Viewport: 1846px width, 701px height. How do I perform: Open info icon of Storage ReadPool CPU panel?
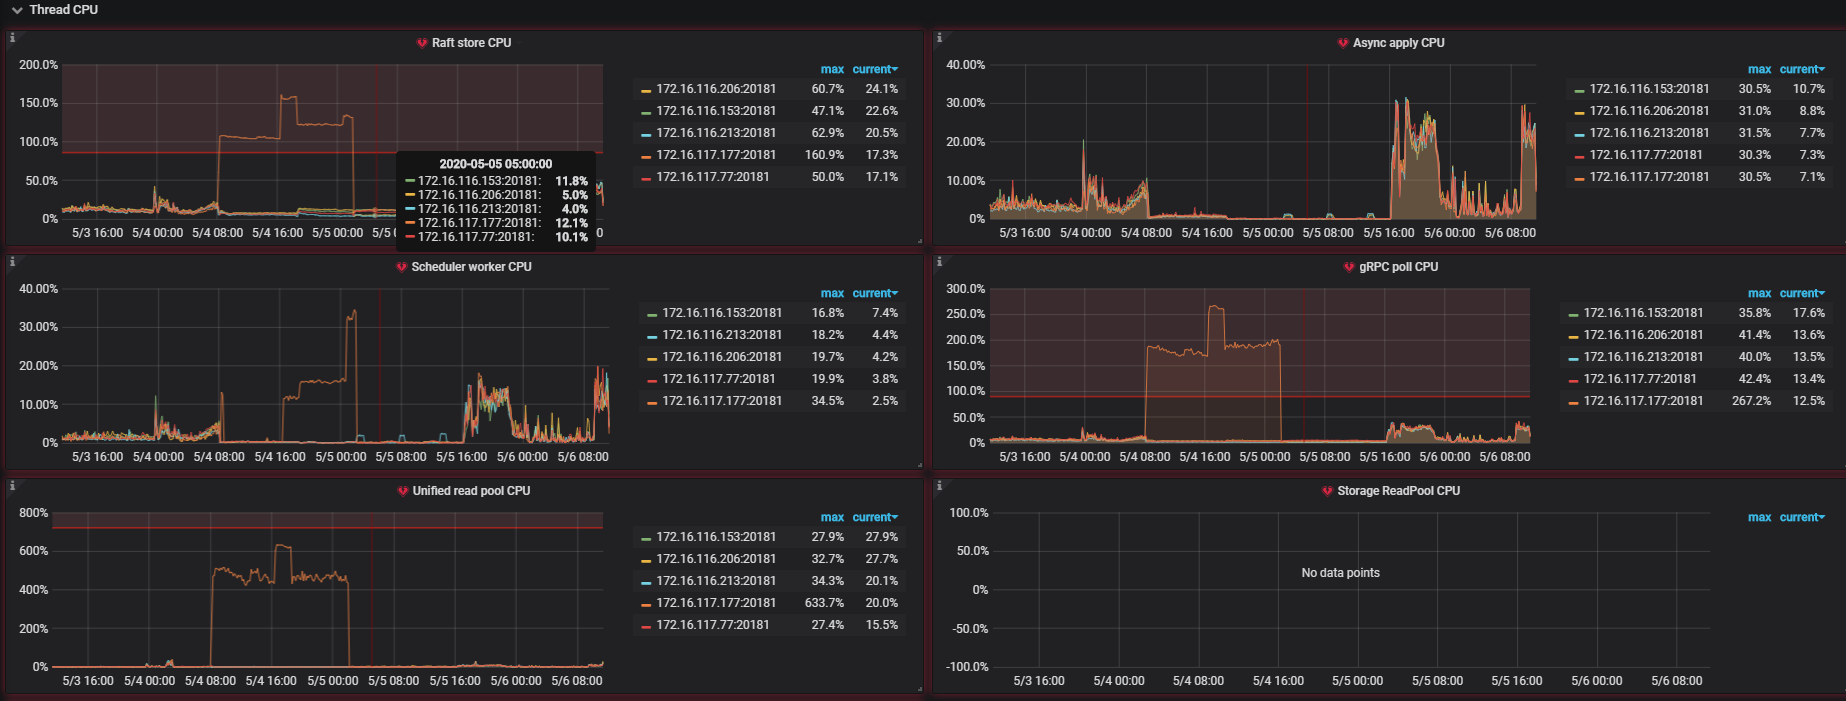coord(939,486)
